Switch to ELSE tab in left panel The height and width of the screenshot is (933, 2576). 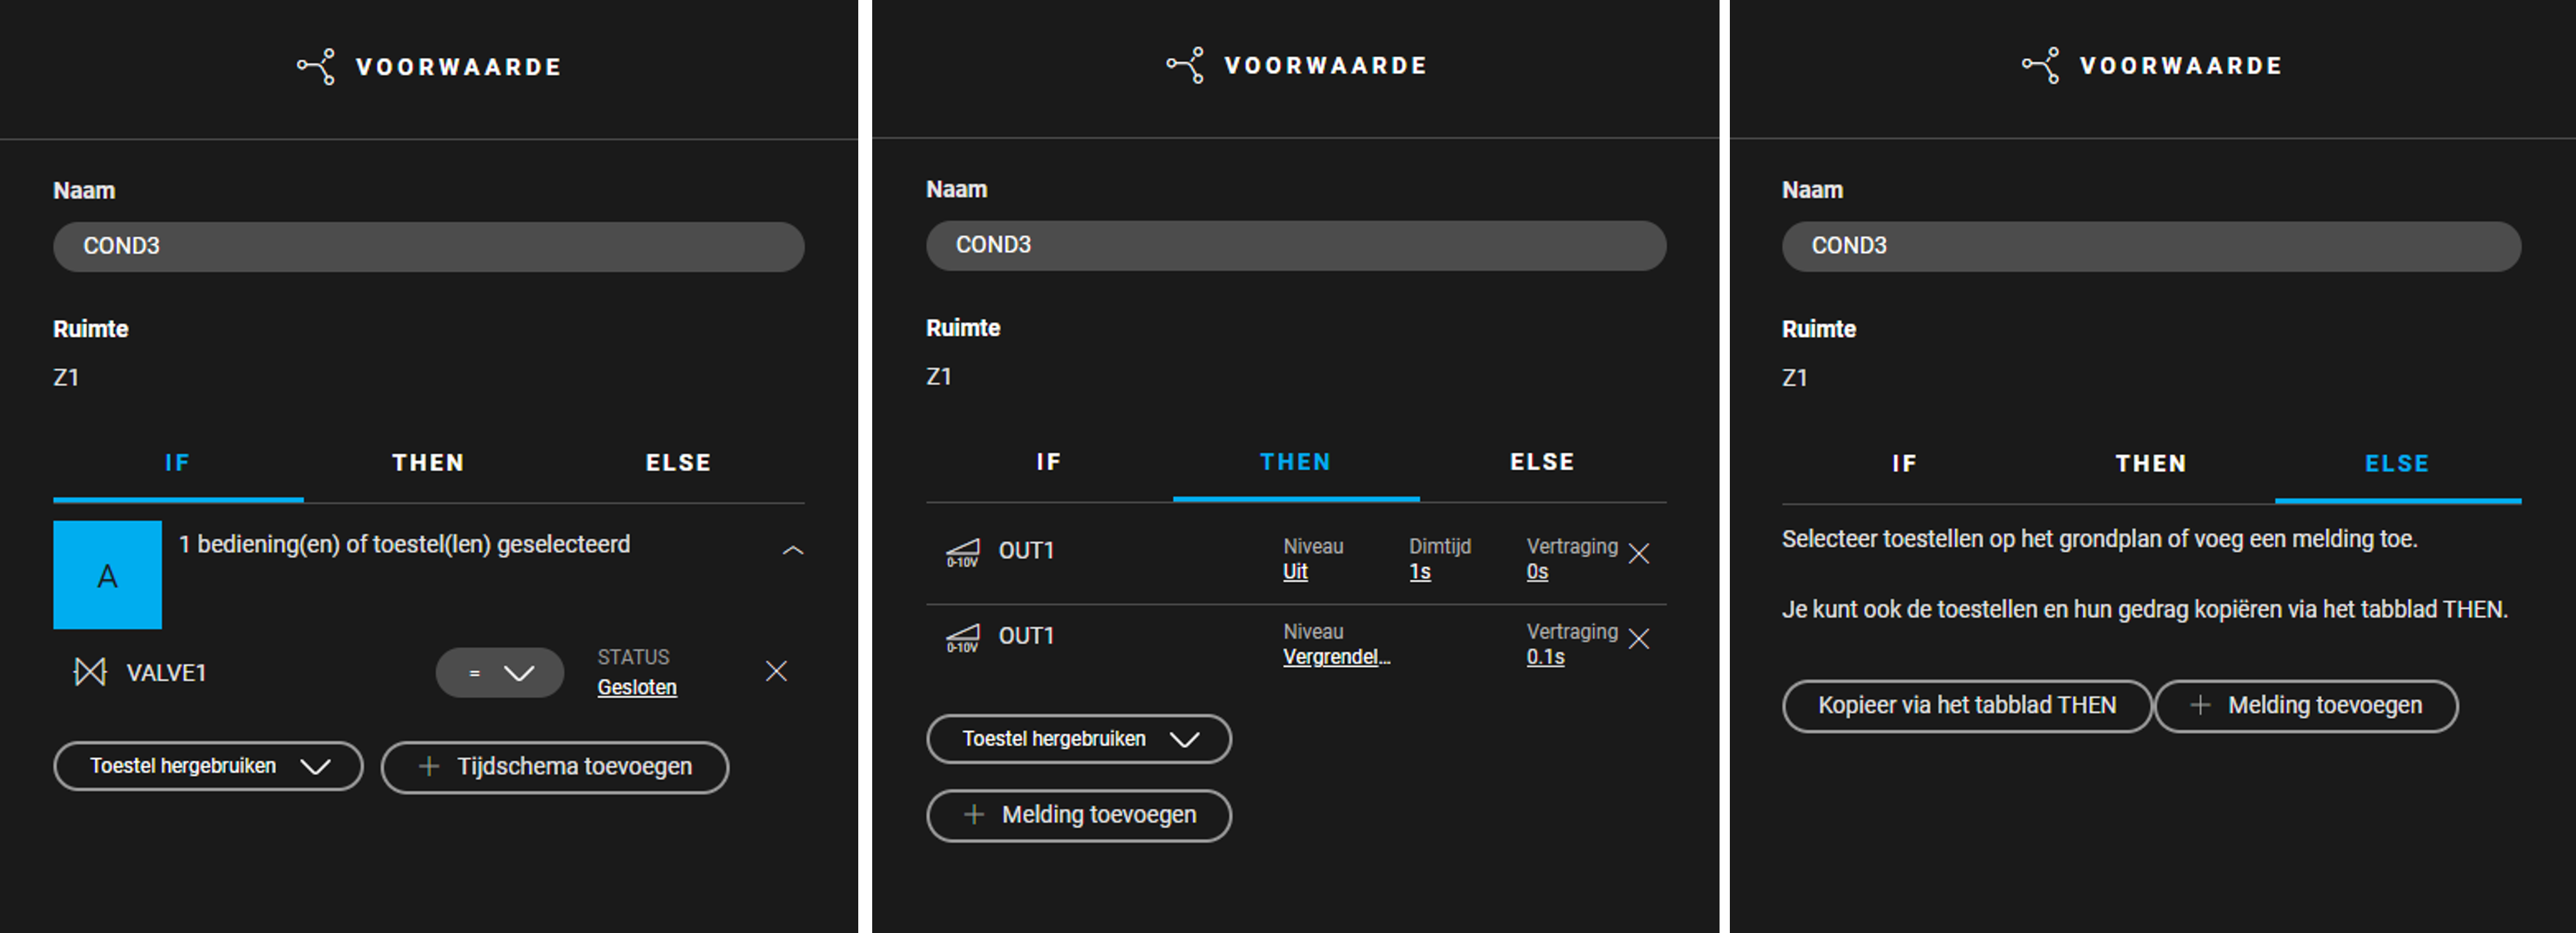pyautogui.click(x=679, y=463)
